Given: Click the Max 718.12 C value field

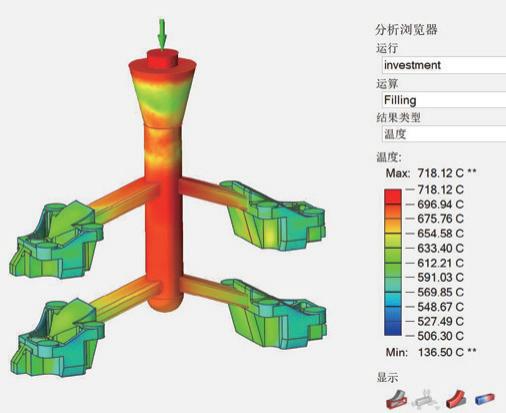Looking at the screenshot, I should click(x=440, y=173).
